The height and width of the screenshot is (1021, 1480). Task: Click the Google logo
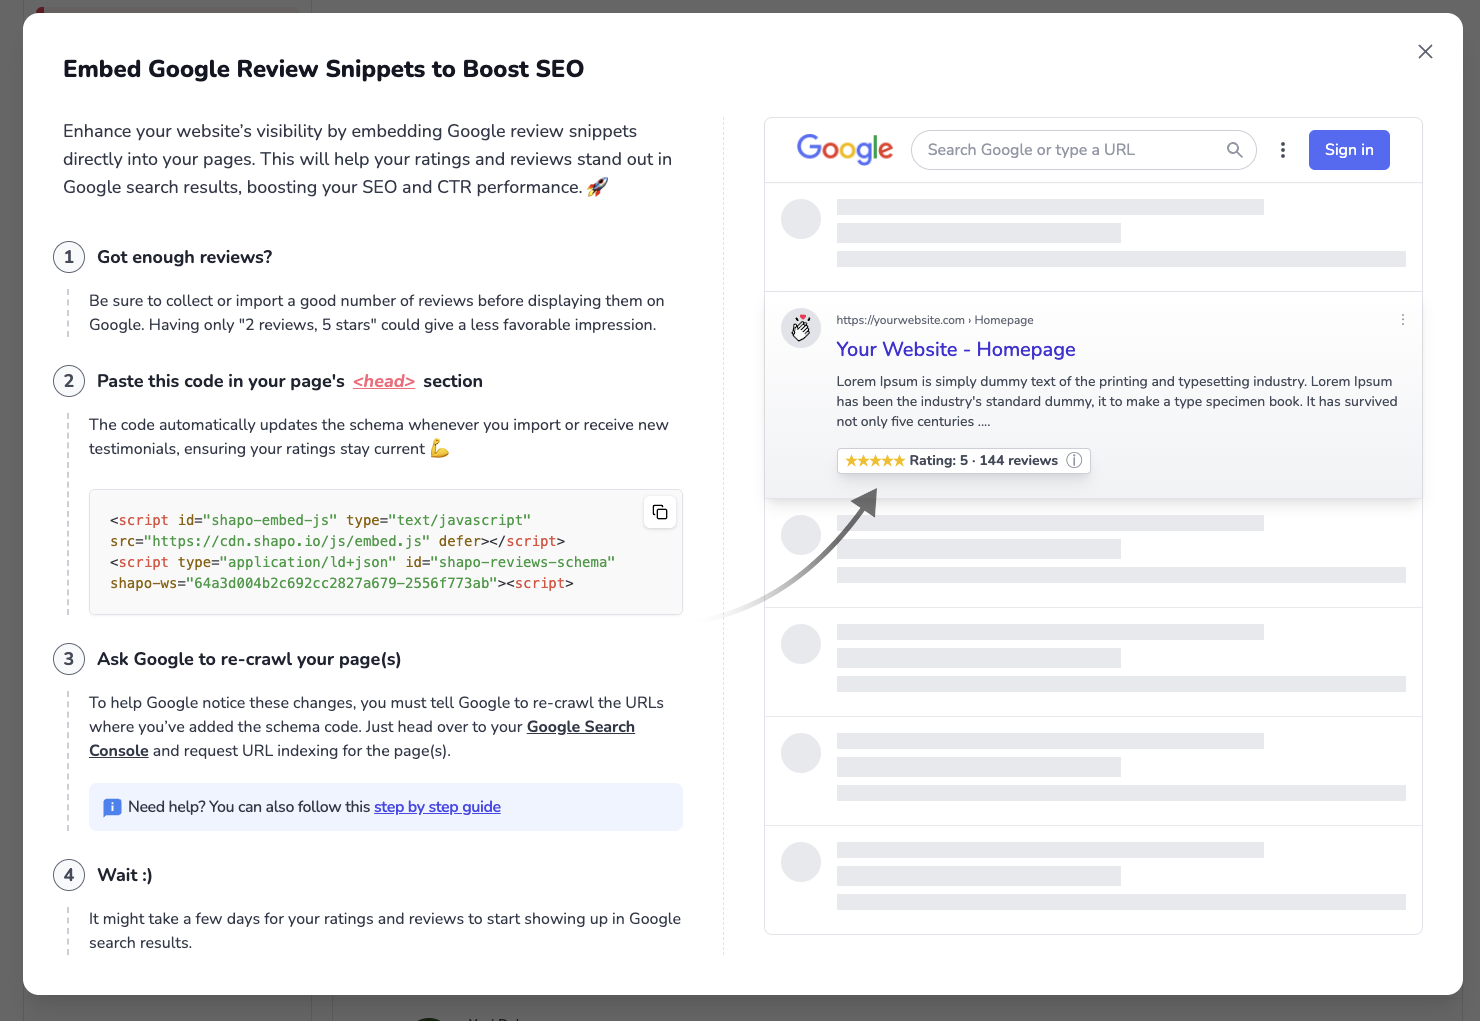pyautogui.click(x=845, y=149)
